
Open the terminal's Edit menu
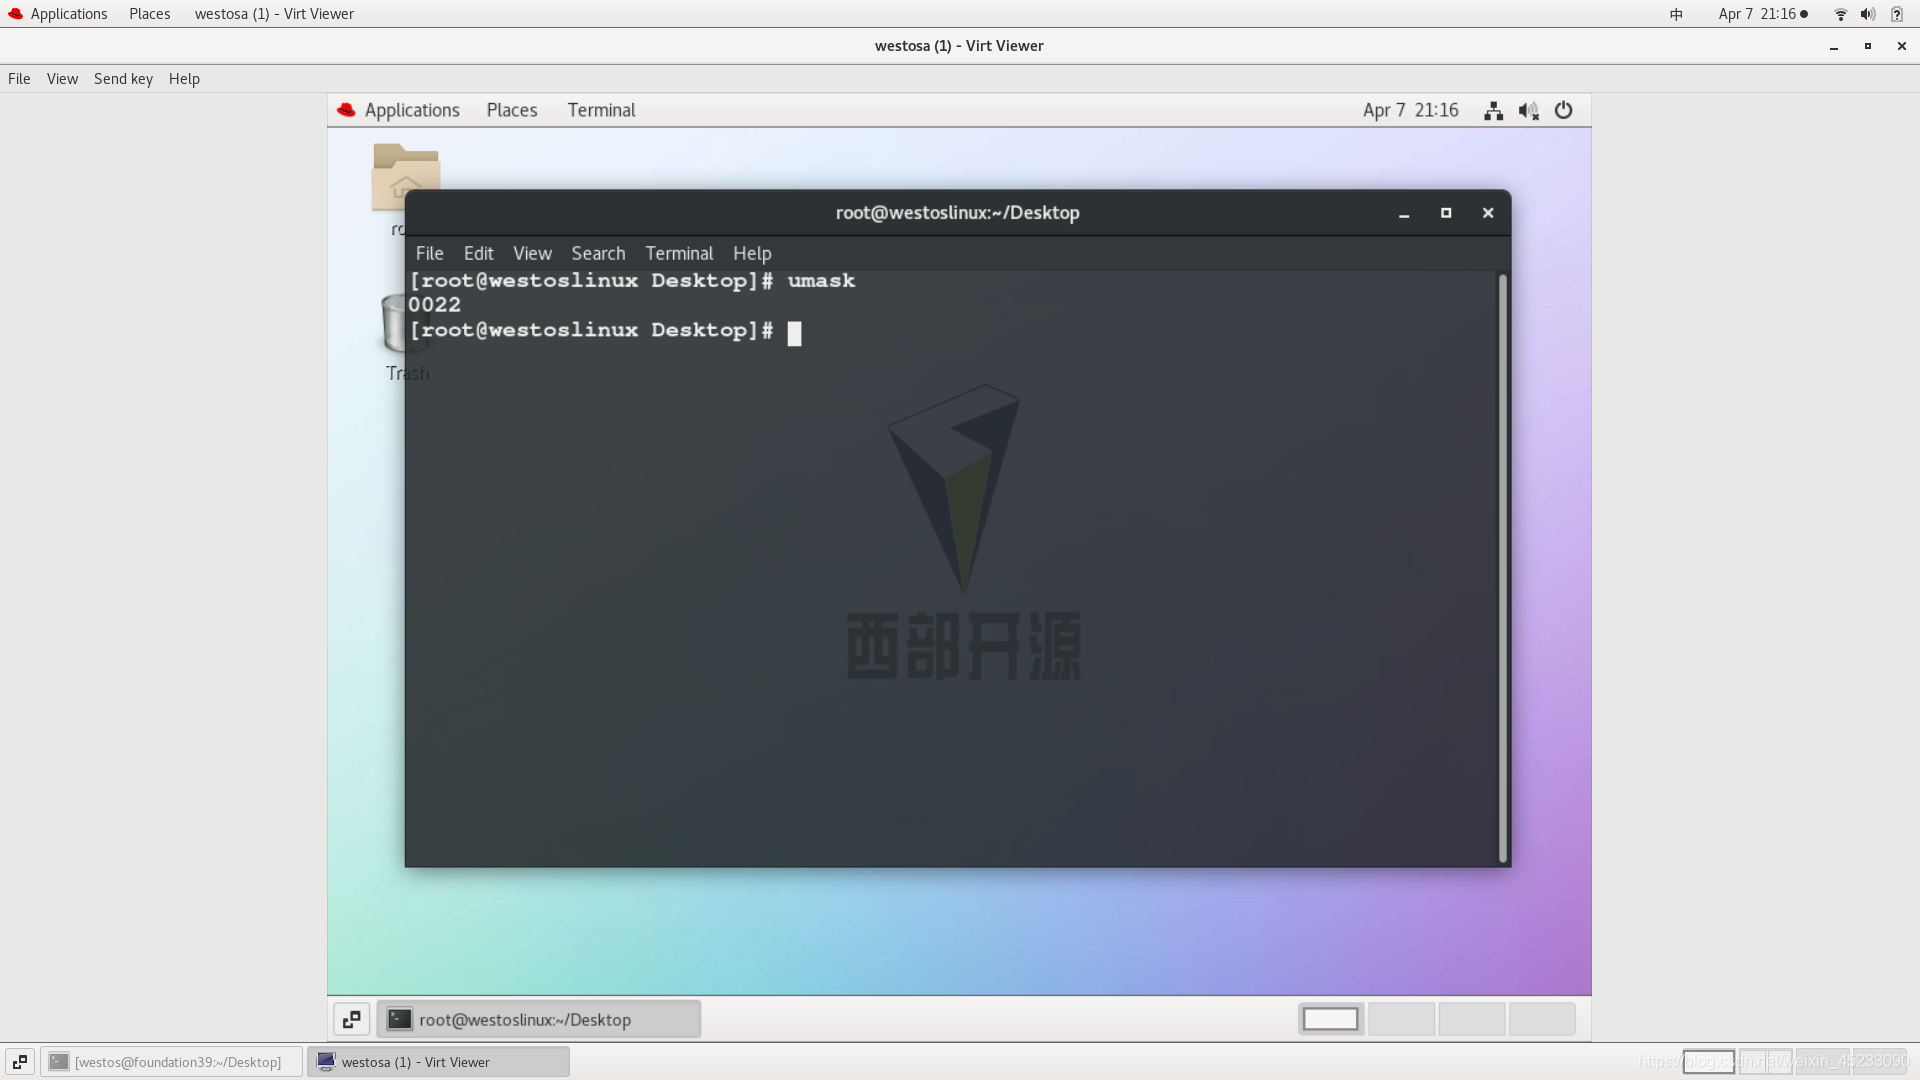tap(478, 254)
